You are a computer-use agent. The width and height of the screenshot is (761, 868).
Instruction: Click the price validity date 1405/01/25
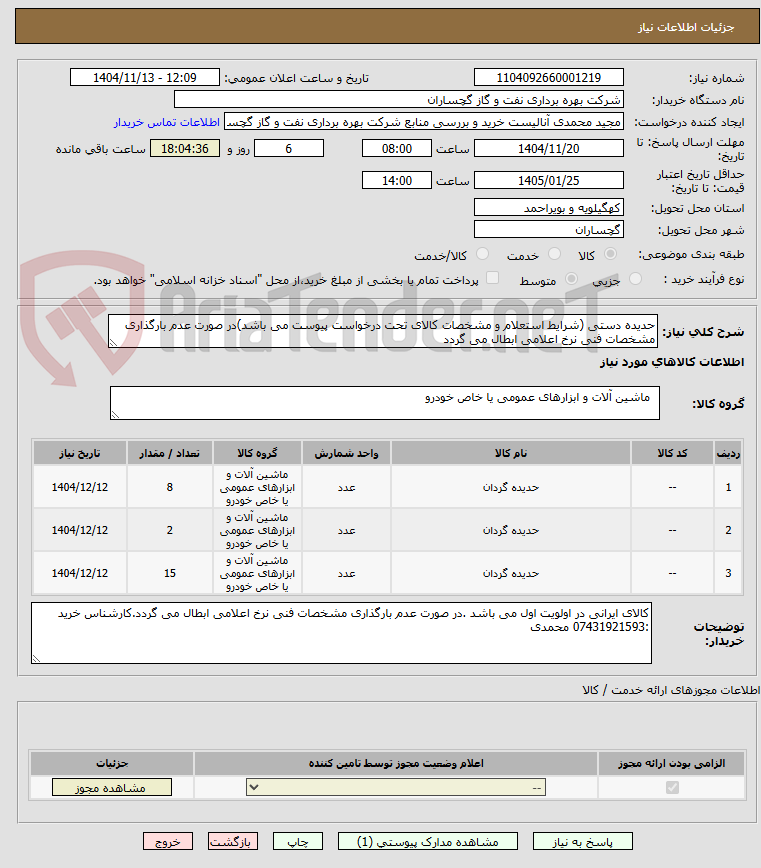point(548,180)
